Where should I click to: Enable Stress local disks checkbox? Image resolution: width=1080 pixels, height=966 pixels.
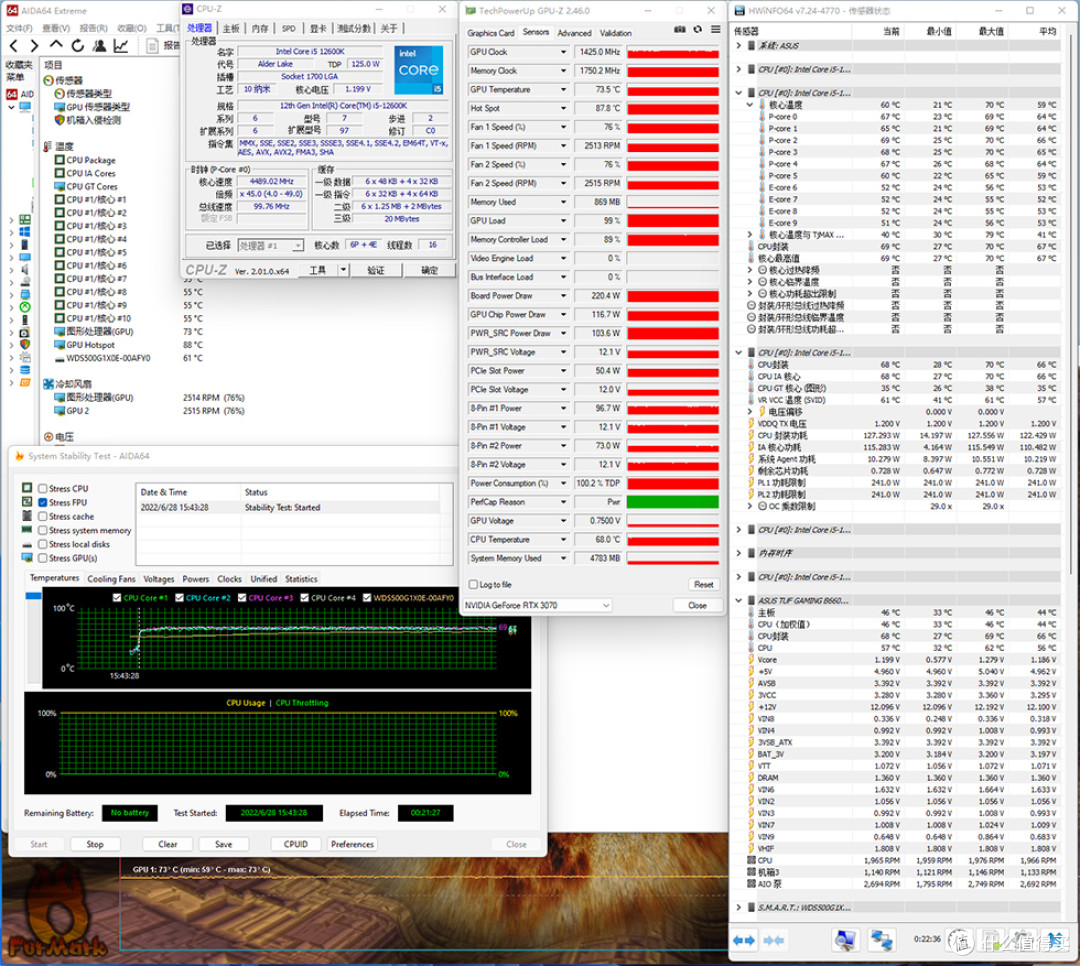tap(43, 544)
